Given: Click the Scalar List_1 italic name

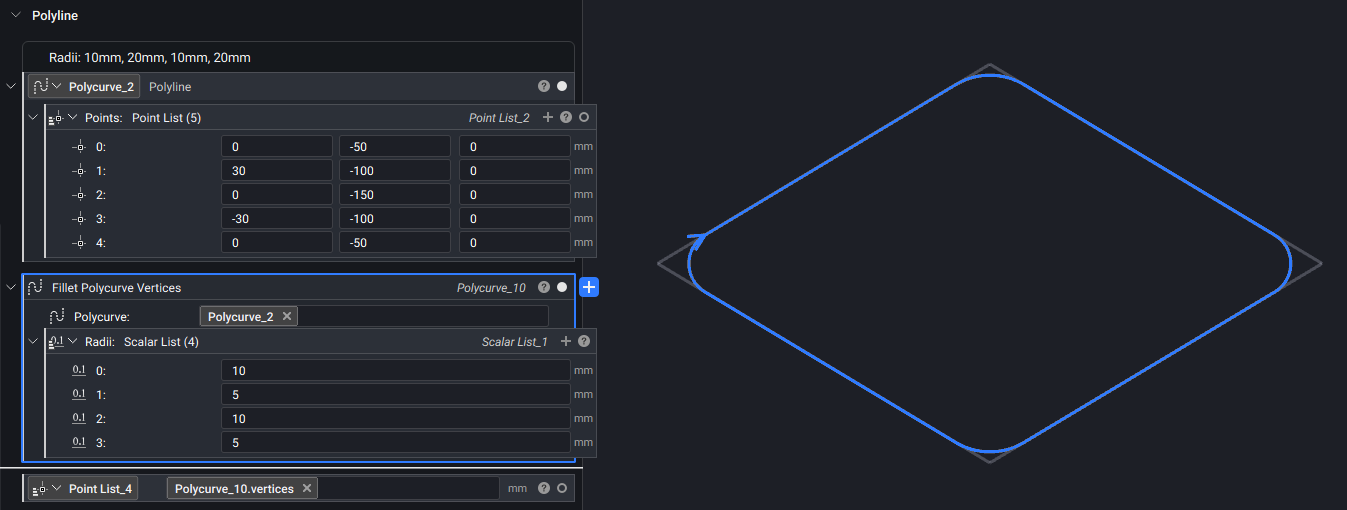Looking at the screenshot, I should pyautogui.click(x=515, y=342).
